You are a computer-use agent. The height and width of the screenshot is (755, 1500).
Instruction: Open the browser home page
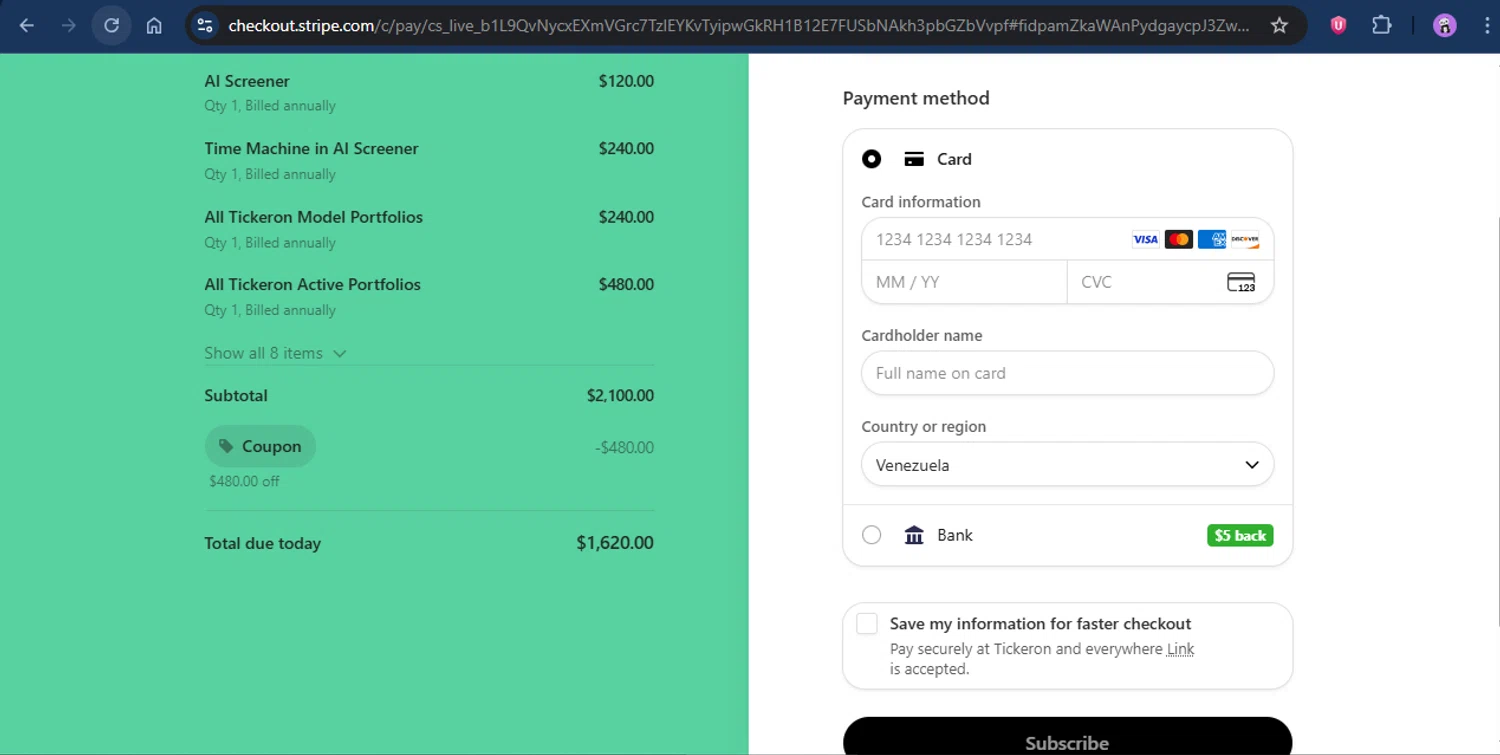tap(154, 26)
